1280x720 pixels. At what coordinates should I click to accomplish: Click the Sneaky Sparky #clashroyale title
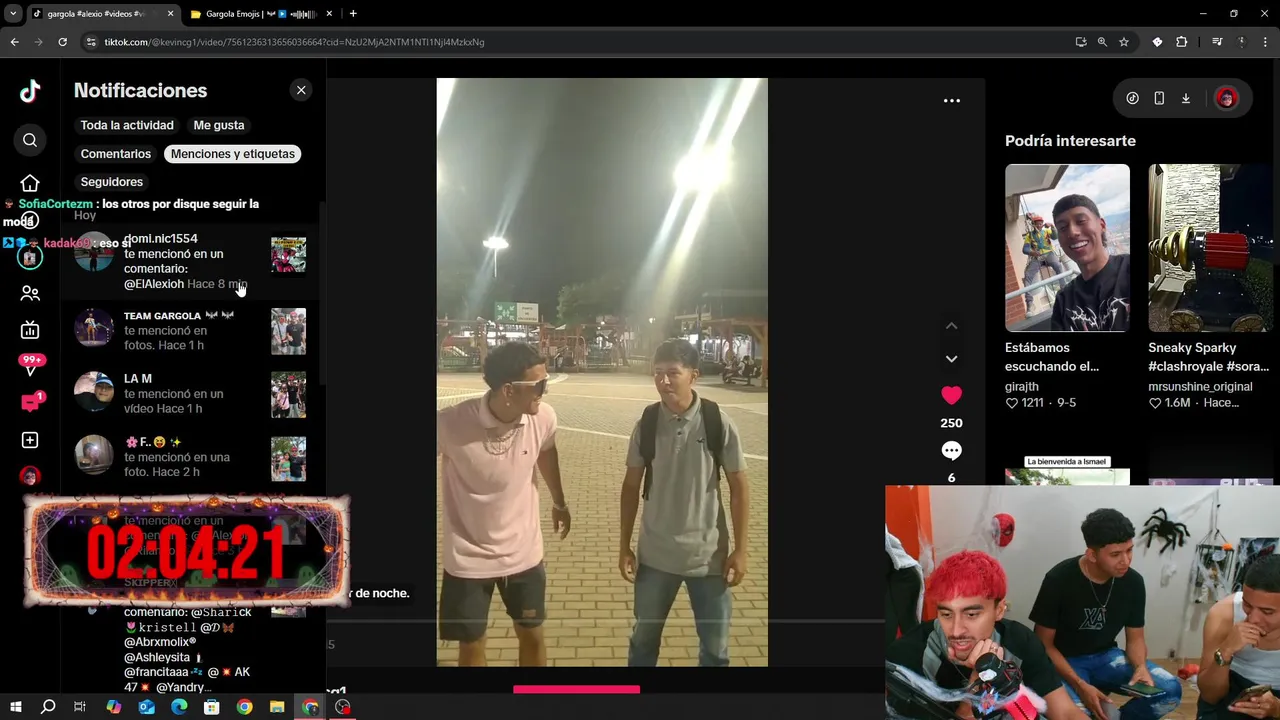coord(1208,357)
